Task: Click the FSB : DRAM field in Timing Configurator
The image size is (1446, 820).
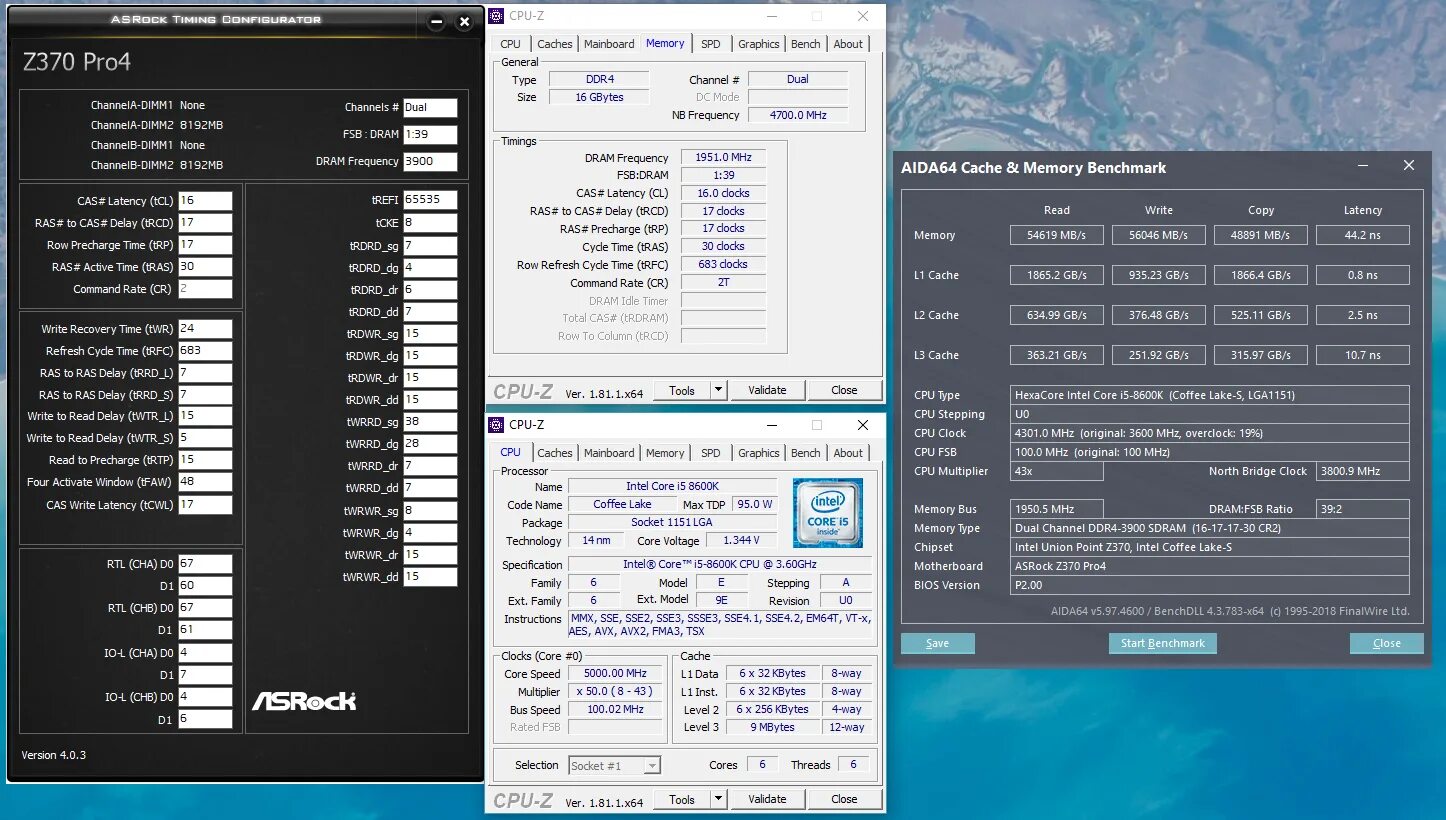Action: [430, 135]
